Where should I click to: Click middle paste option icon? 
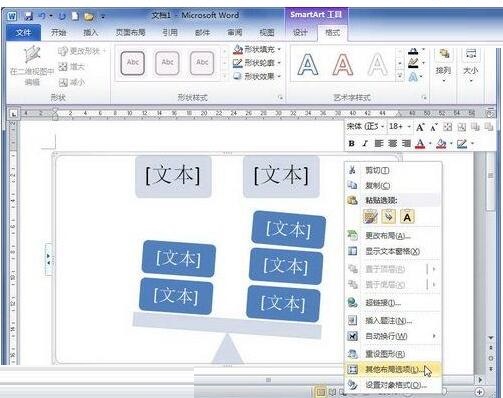click(389, 217)
